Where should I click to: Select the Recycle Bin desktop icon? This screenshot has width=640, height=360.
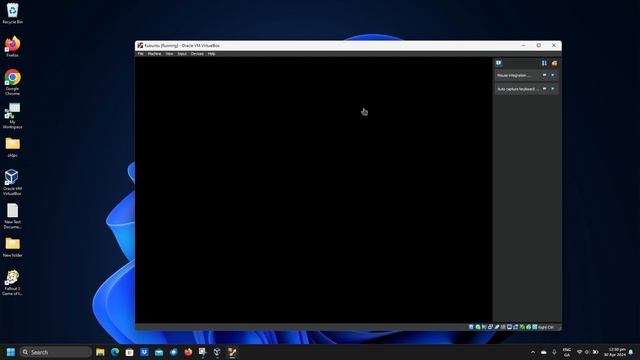(12, 13)
